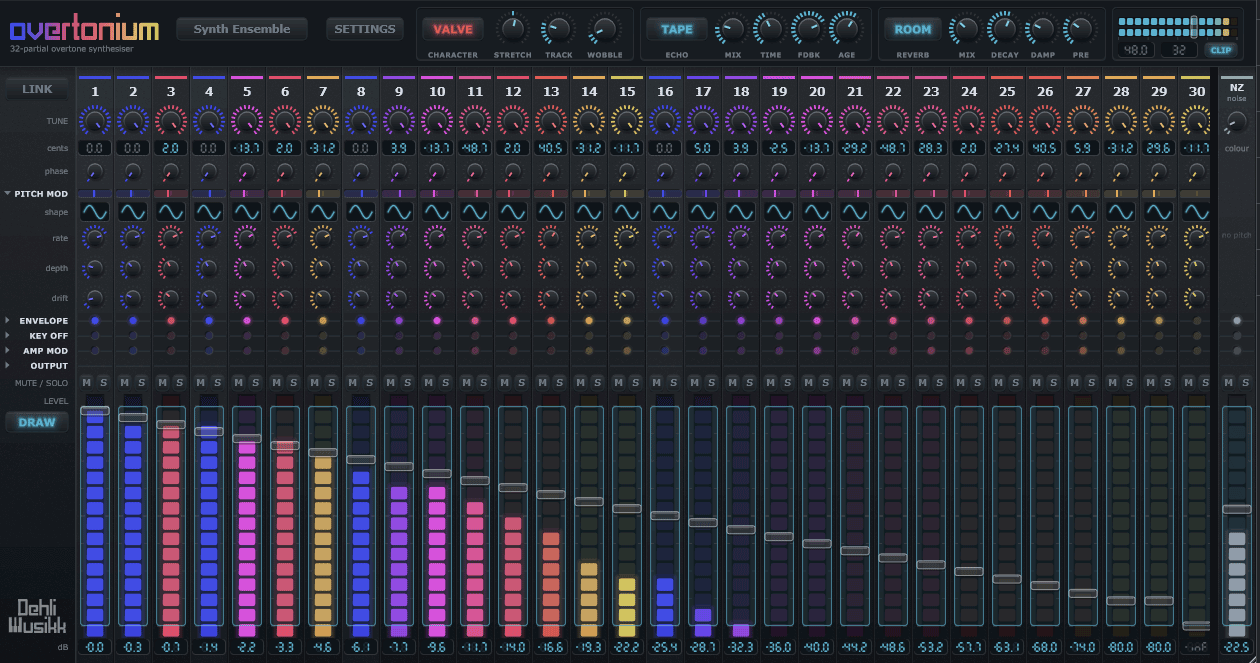Image resolution: width=1260 pixels, height=663 pixels.
Task: Toggle the VALVE character effect
Action: tap(452, 29)
